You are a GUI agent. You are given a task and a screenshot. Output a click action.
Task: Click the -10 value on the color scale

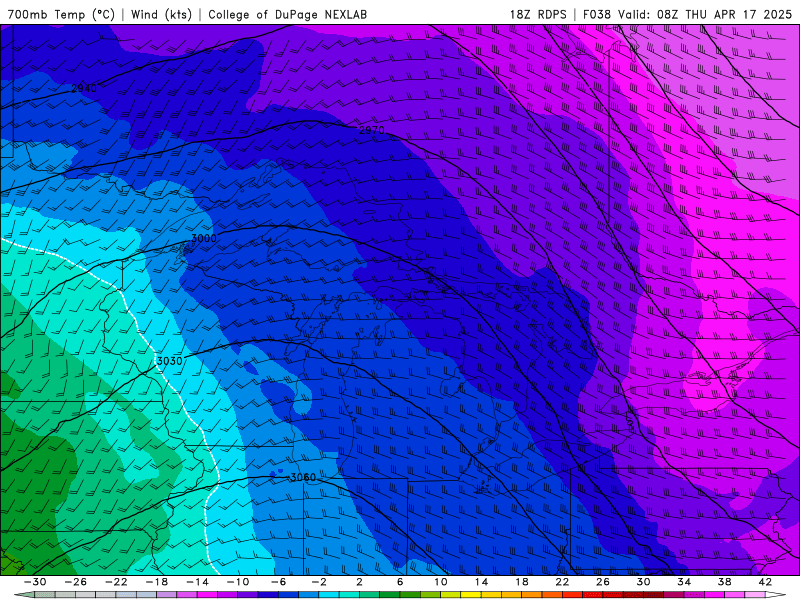coord(237,582)
